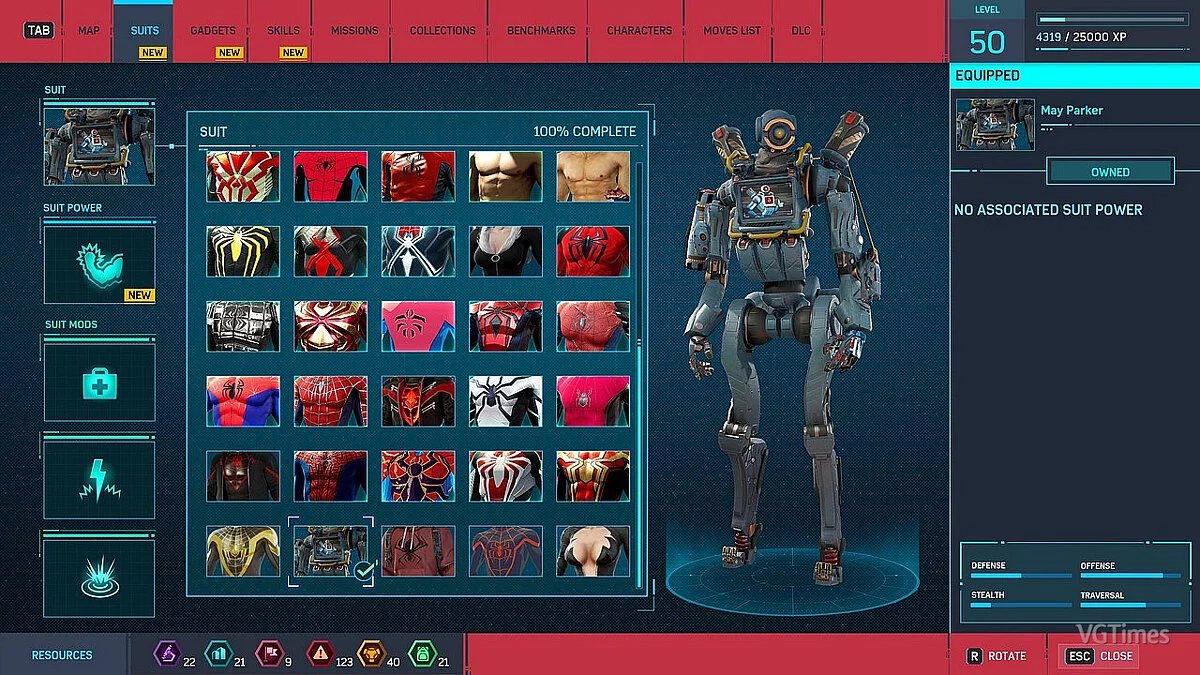Select the Suit Power icon in left panel
Screen dimensions: 1200x675
[x=98, y=263]
